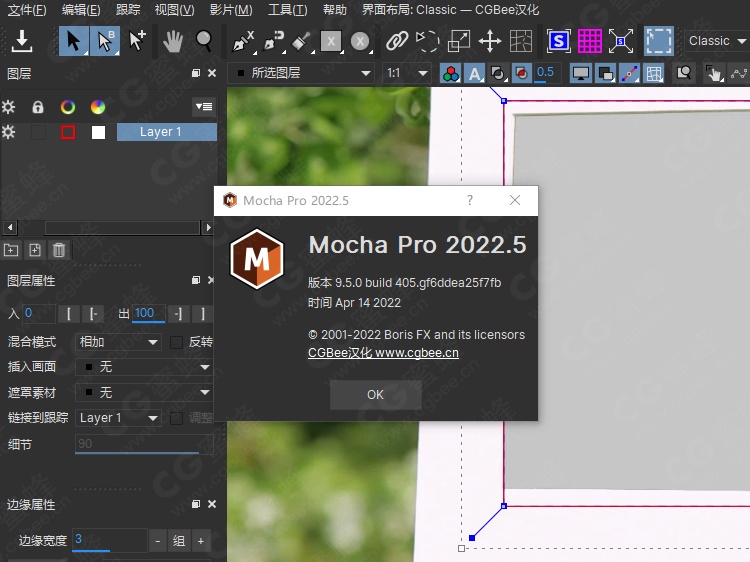Select the Bezier spline pen tool
The image size is (750, 562).
(x=273, y=42)
